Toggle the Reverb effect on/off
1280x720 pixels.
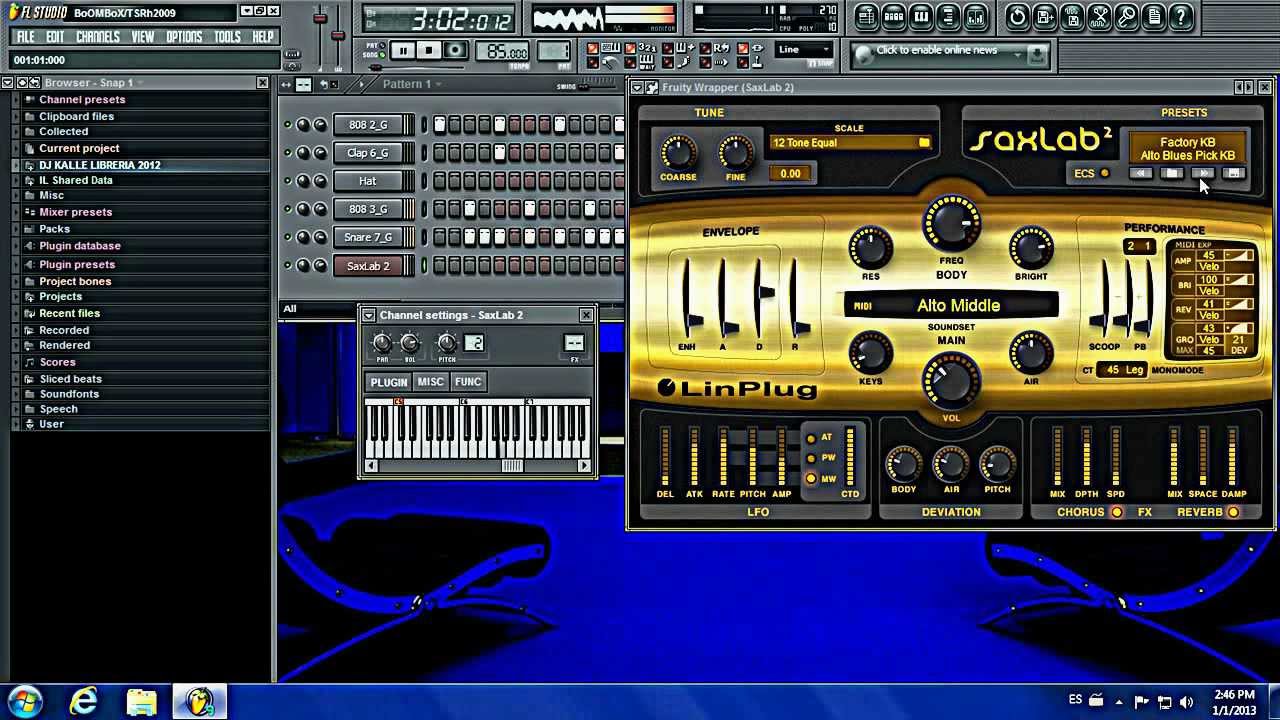point(1233,512)
